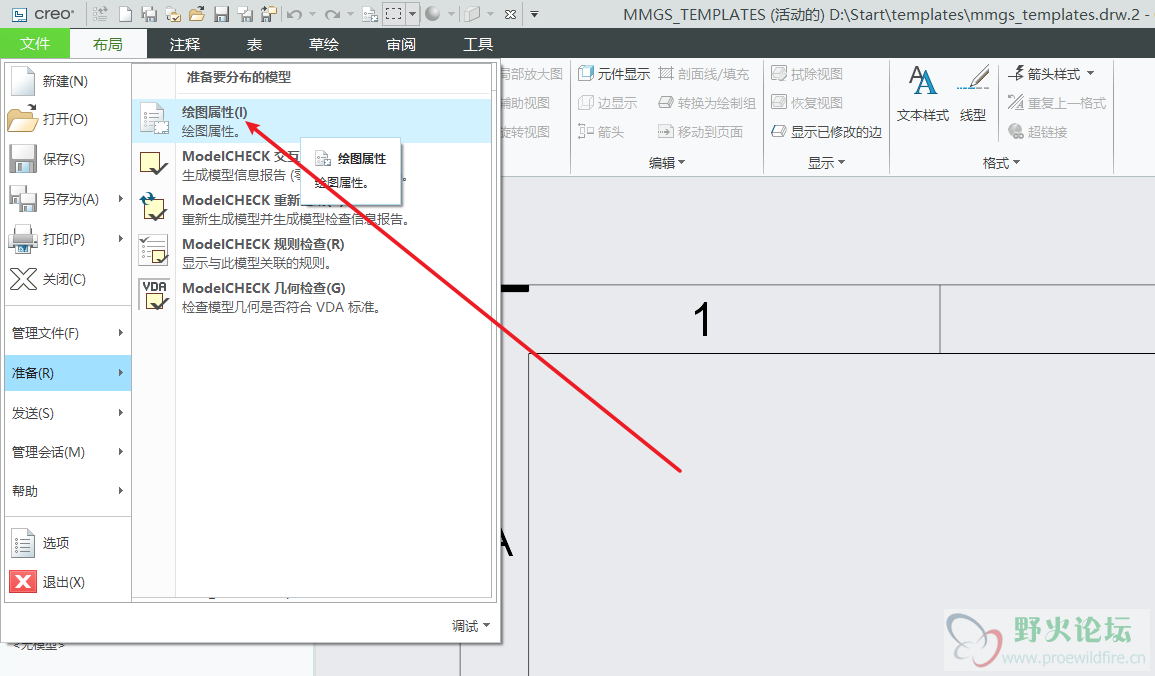Viewport: 1155px width, 676px height.
Task: Switch to the 注释 ribbon tab
Action: tap(184, 44)
